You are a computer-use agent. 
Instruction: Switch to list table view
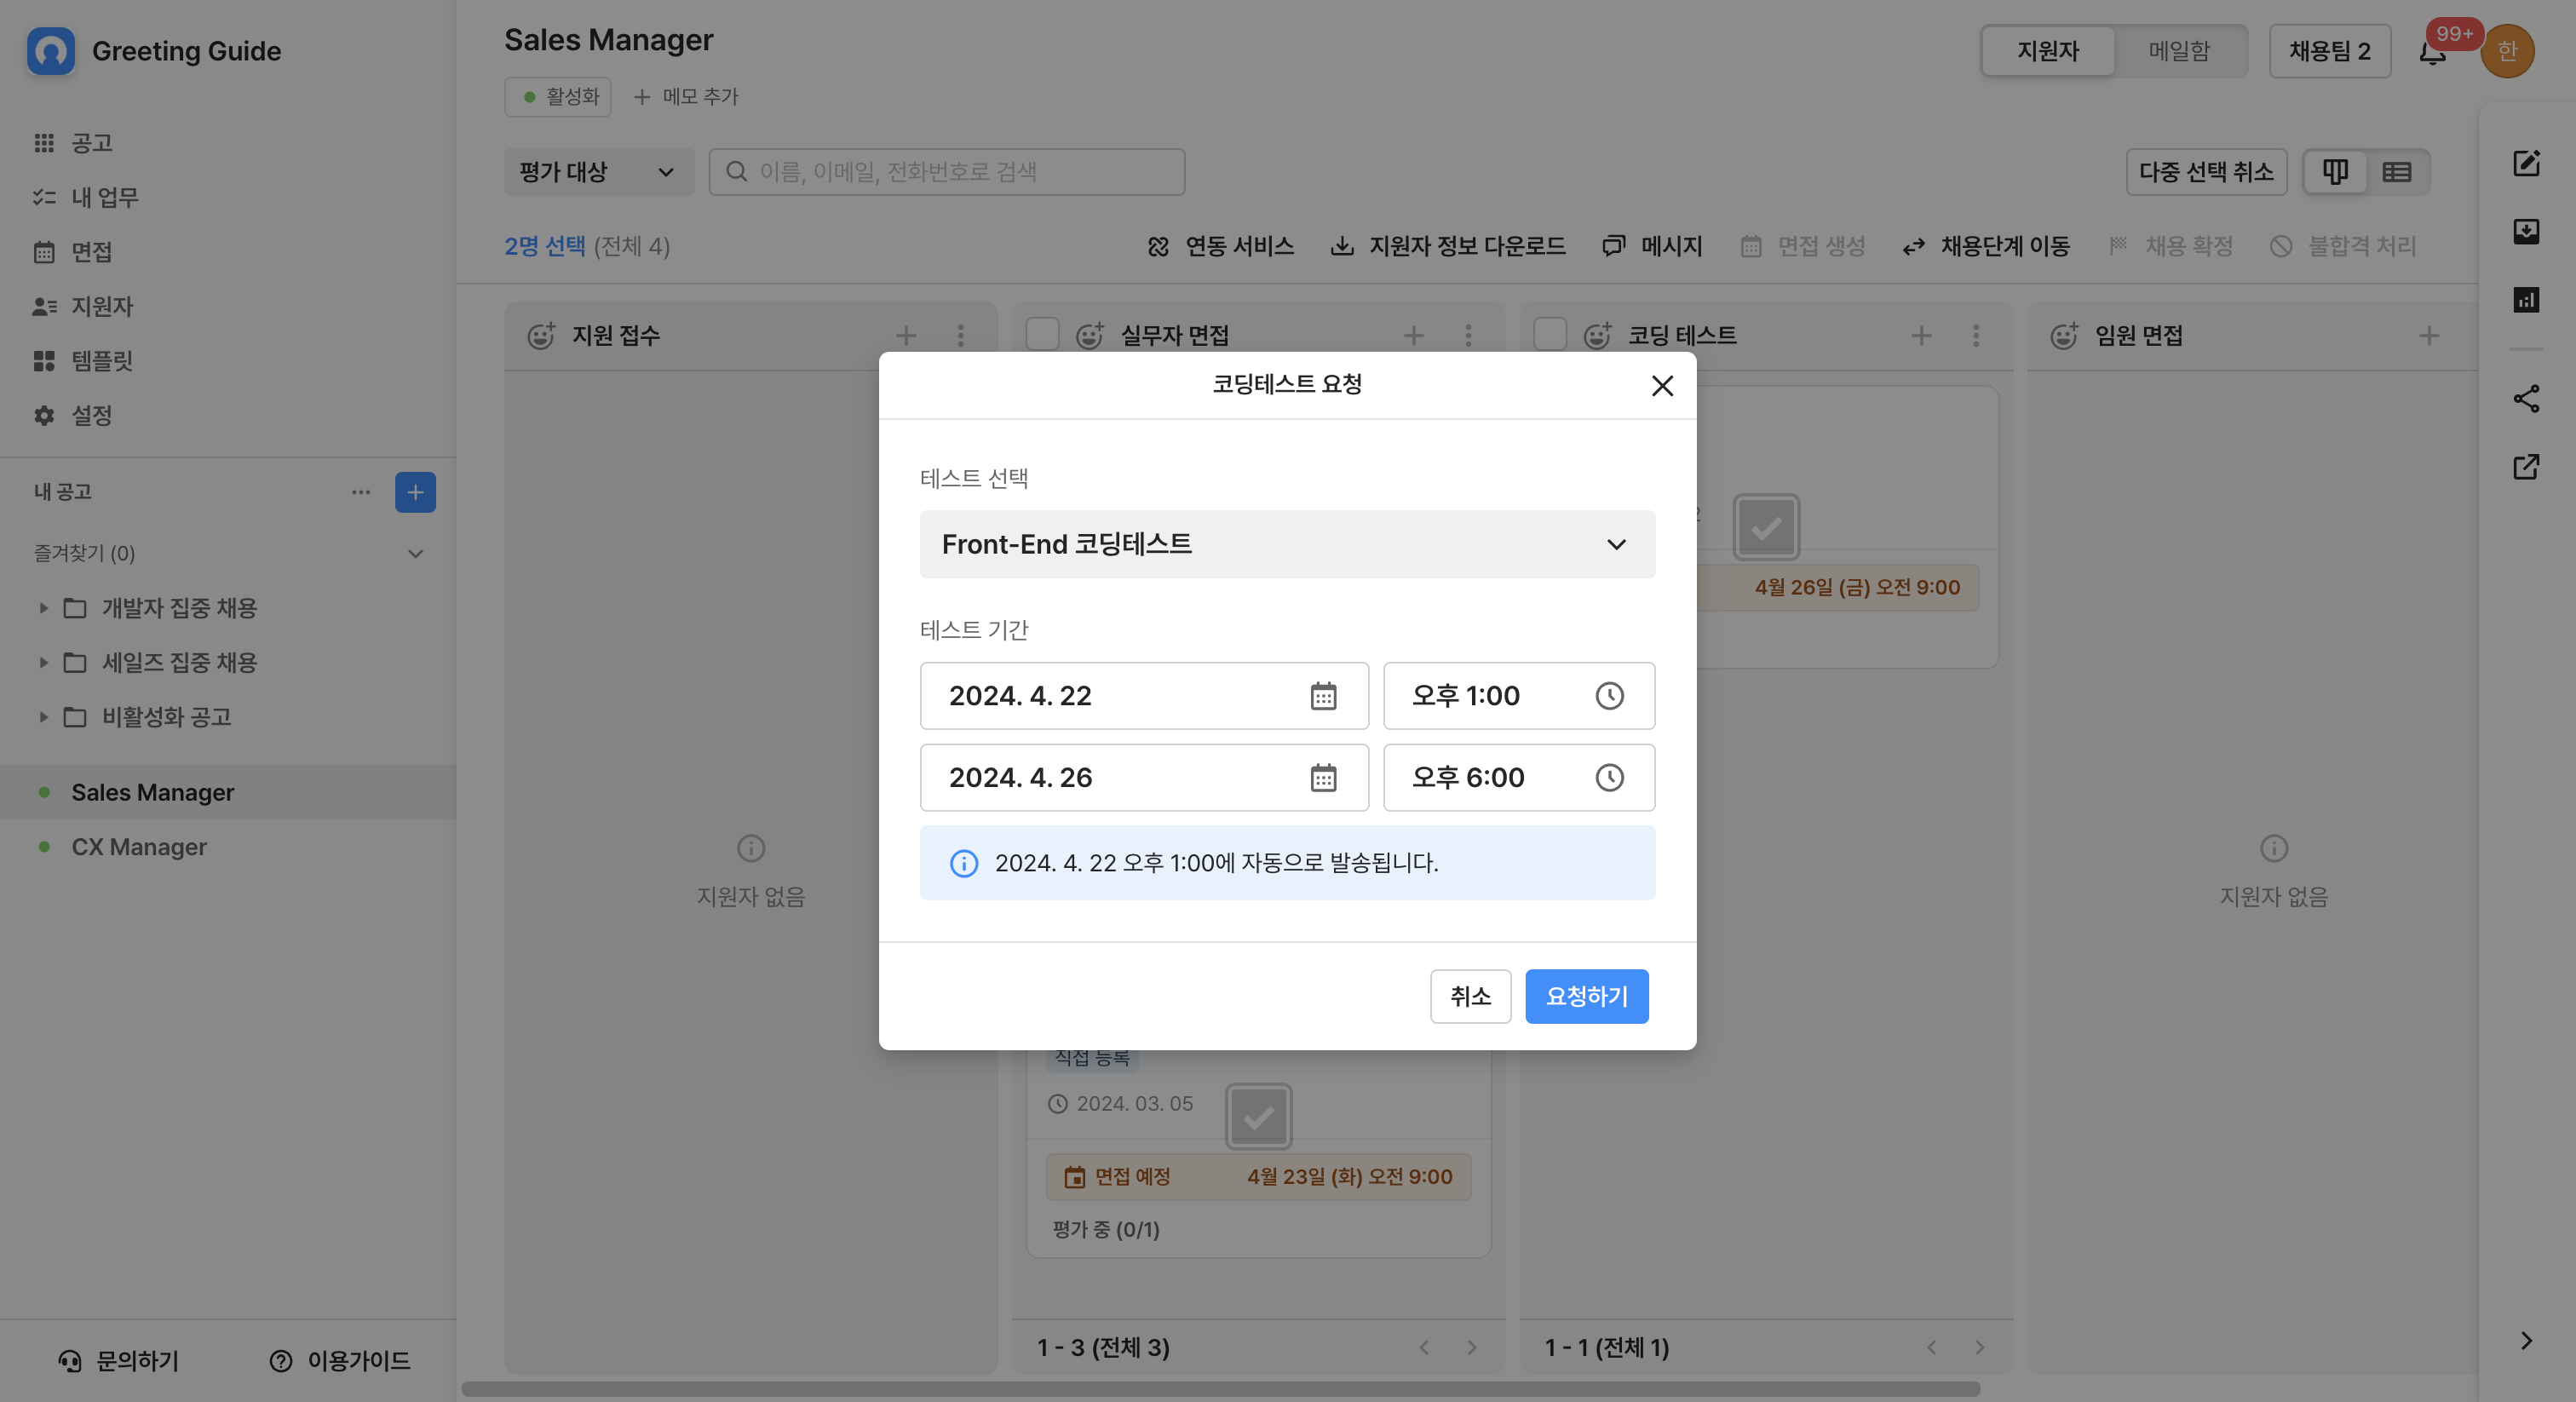pos(2397,172)
